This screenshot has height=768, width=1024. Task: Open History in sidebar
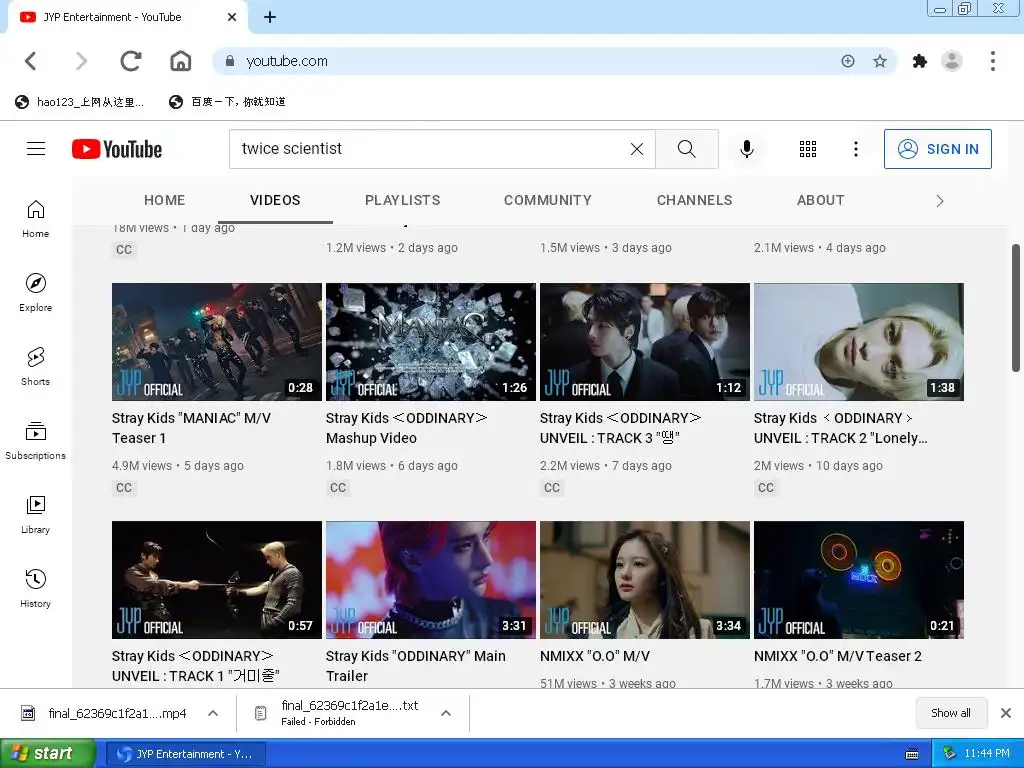[x=35, y=589]
